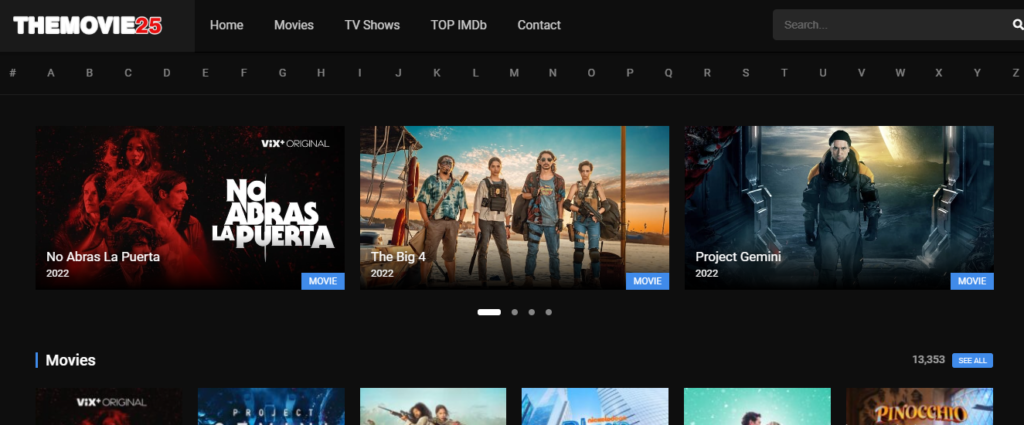1024x425 pixels.
Task: Filter titles by letter D
Action: [167, 72]
